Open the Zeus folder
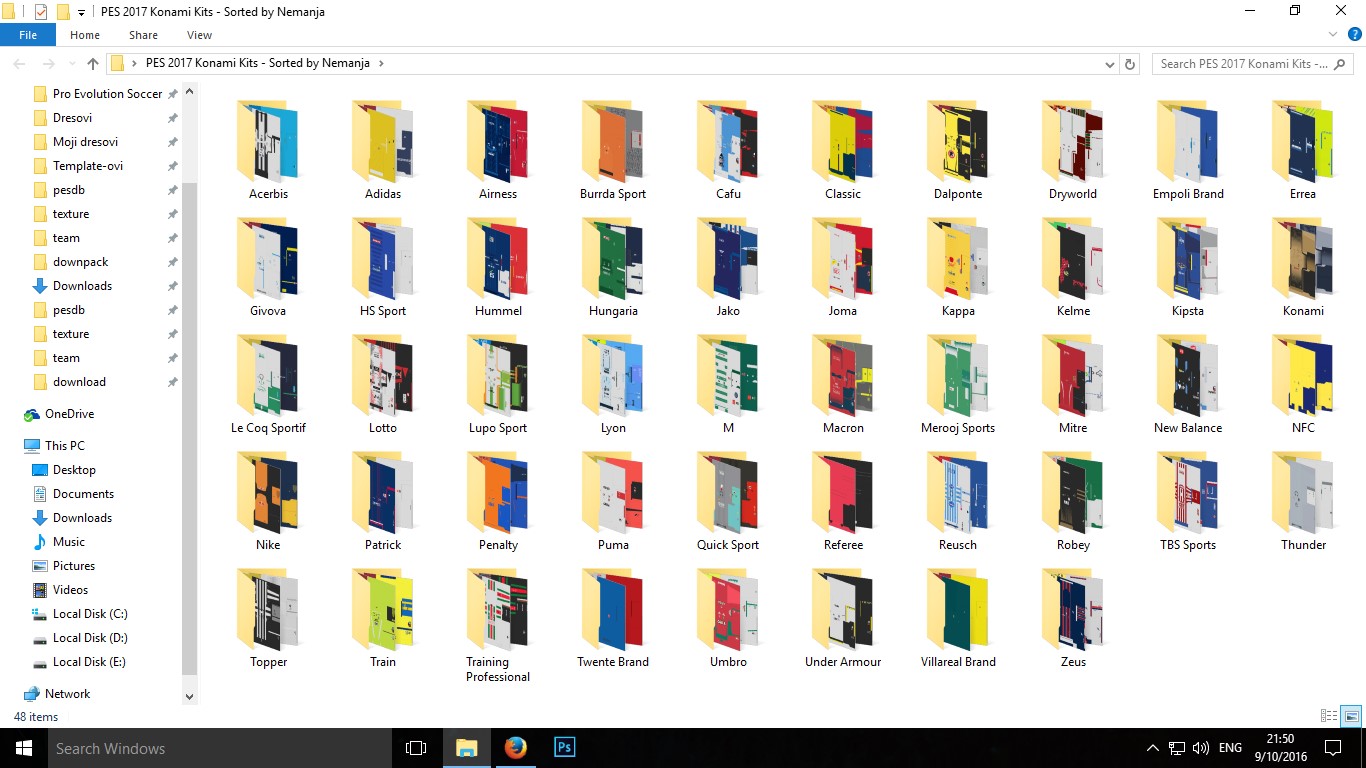The width and height of the screenshot is (1366, 768). [1073, 618]
